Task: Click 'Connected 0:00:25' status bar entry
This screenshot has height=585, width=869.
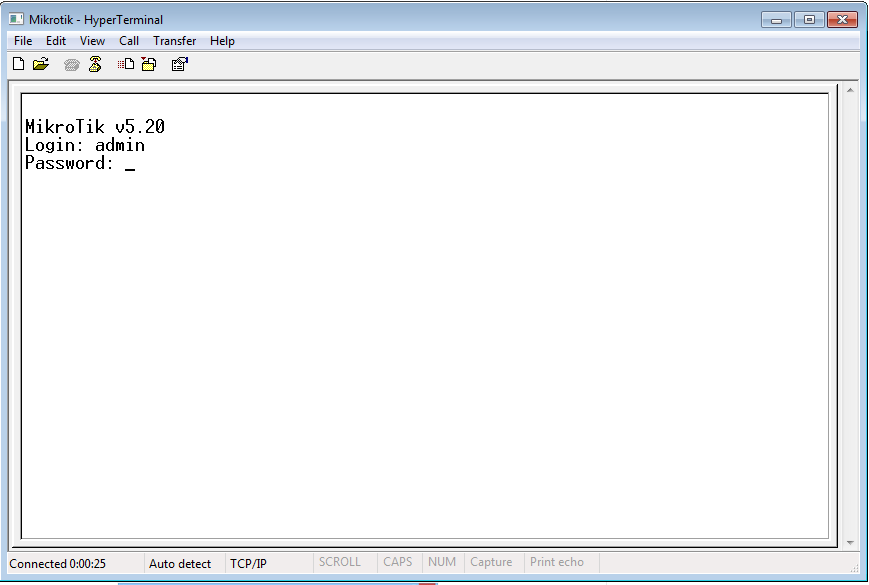Action: click(x=58, y=564)
